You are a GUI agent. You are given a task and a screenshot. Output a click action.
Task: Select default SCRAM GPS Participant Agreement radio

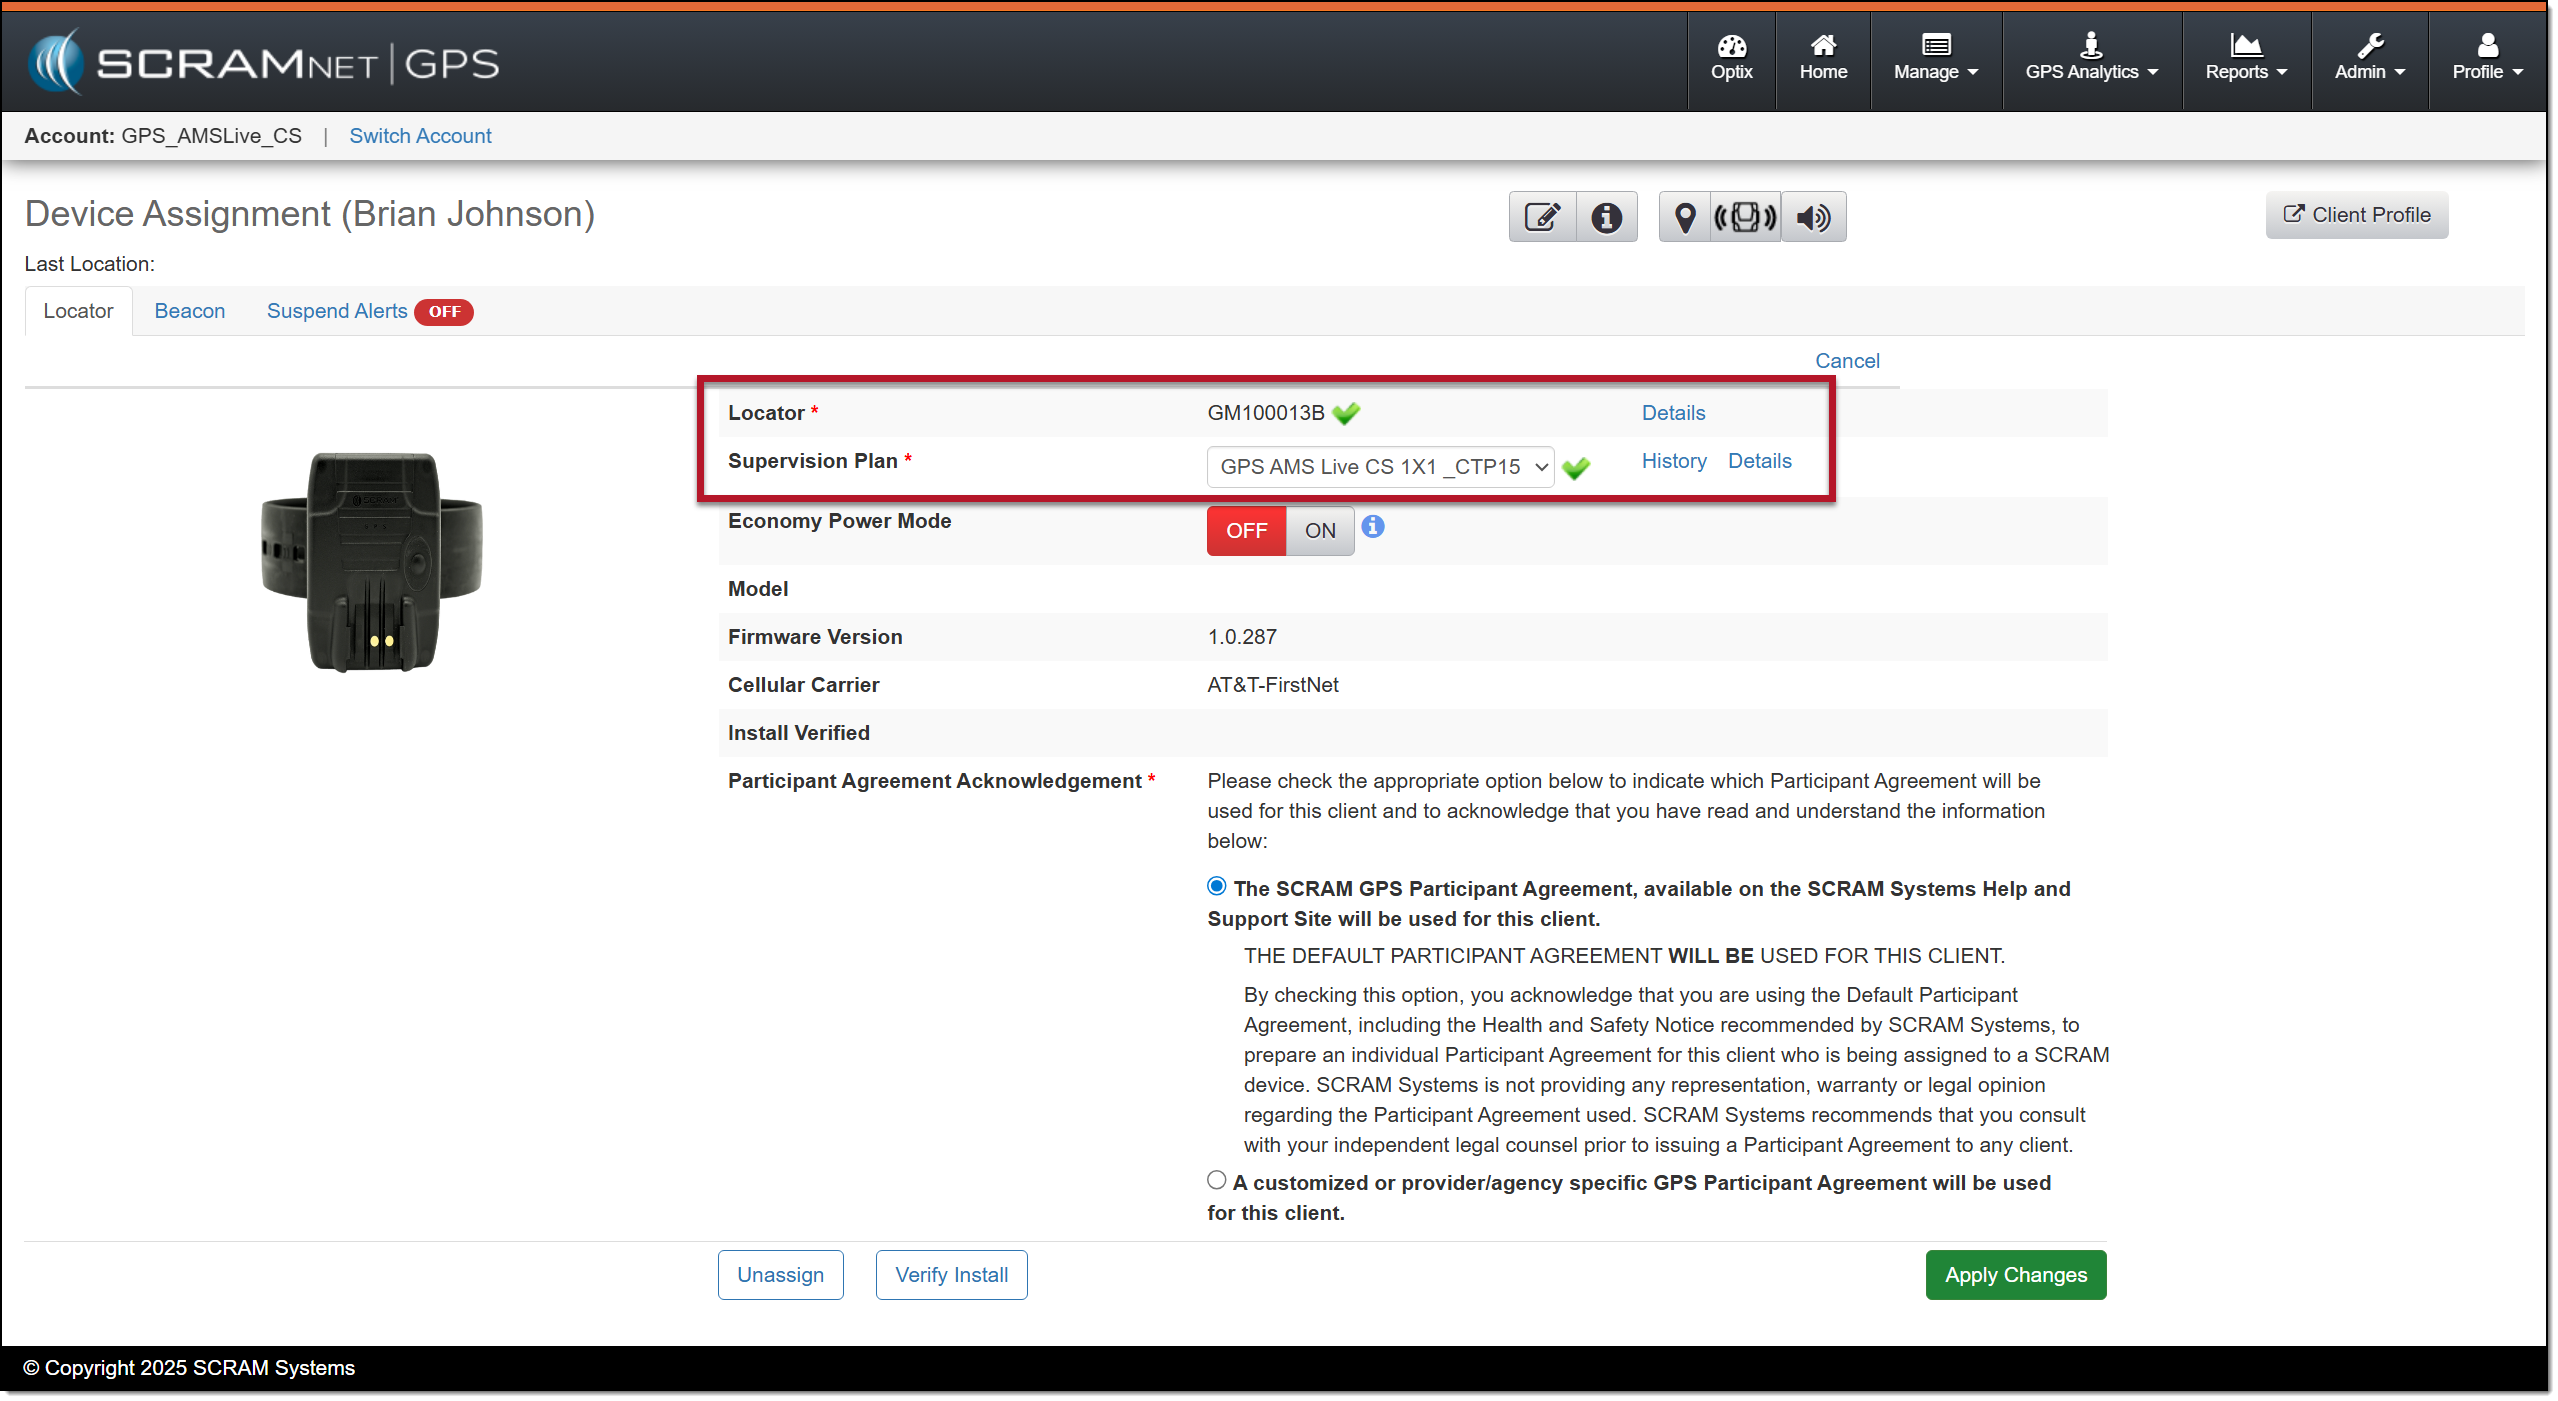pyautogui.click(x=1216, y=886)
